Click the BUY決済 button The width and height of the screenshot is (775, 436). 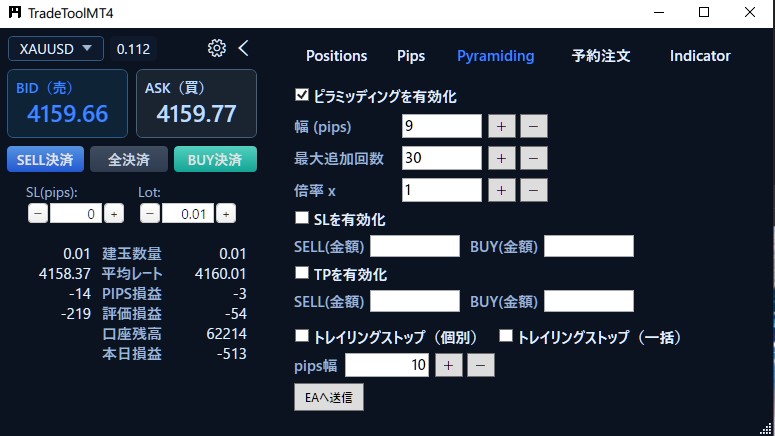coord(215,159)
